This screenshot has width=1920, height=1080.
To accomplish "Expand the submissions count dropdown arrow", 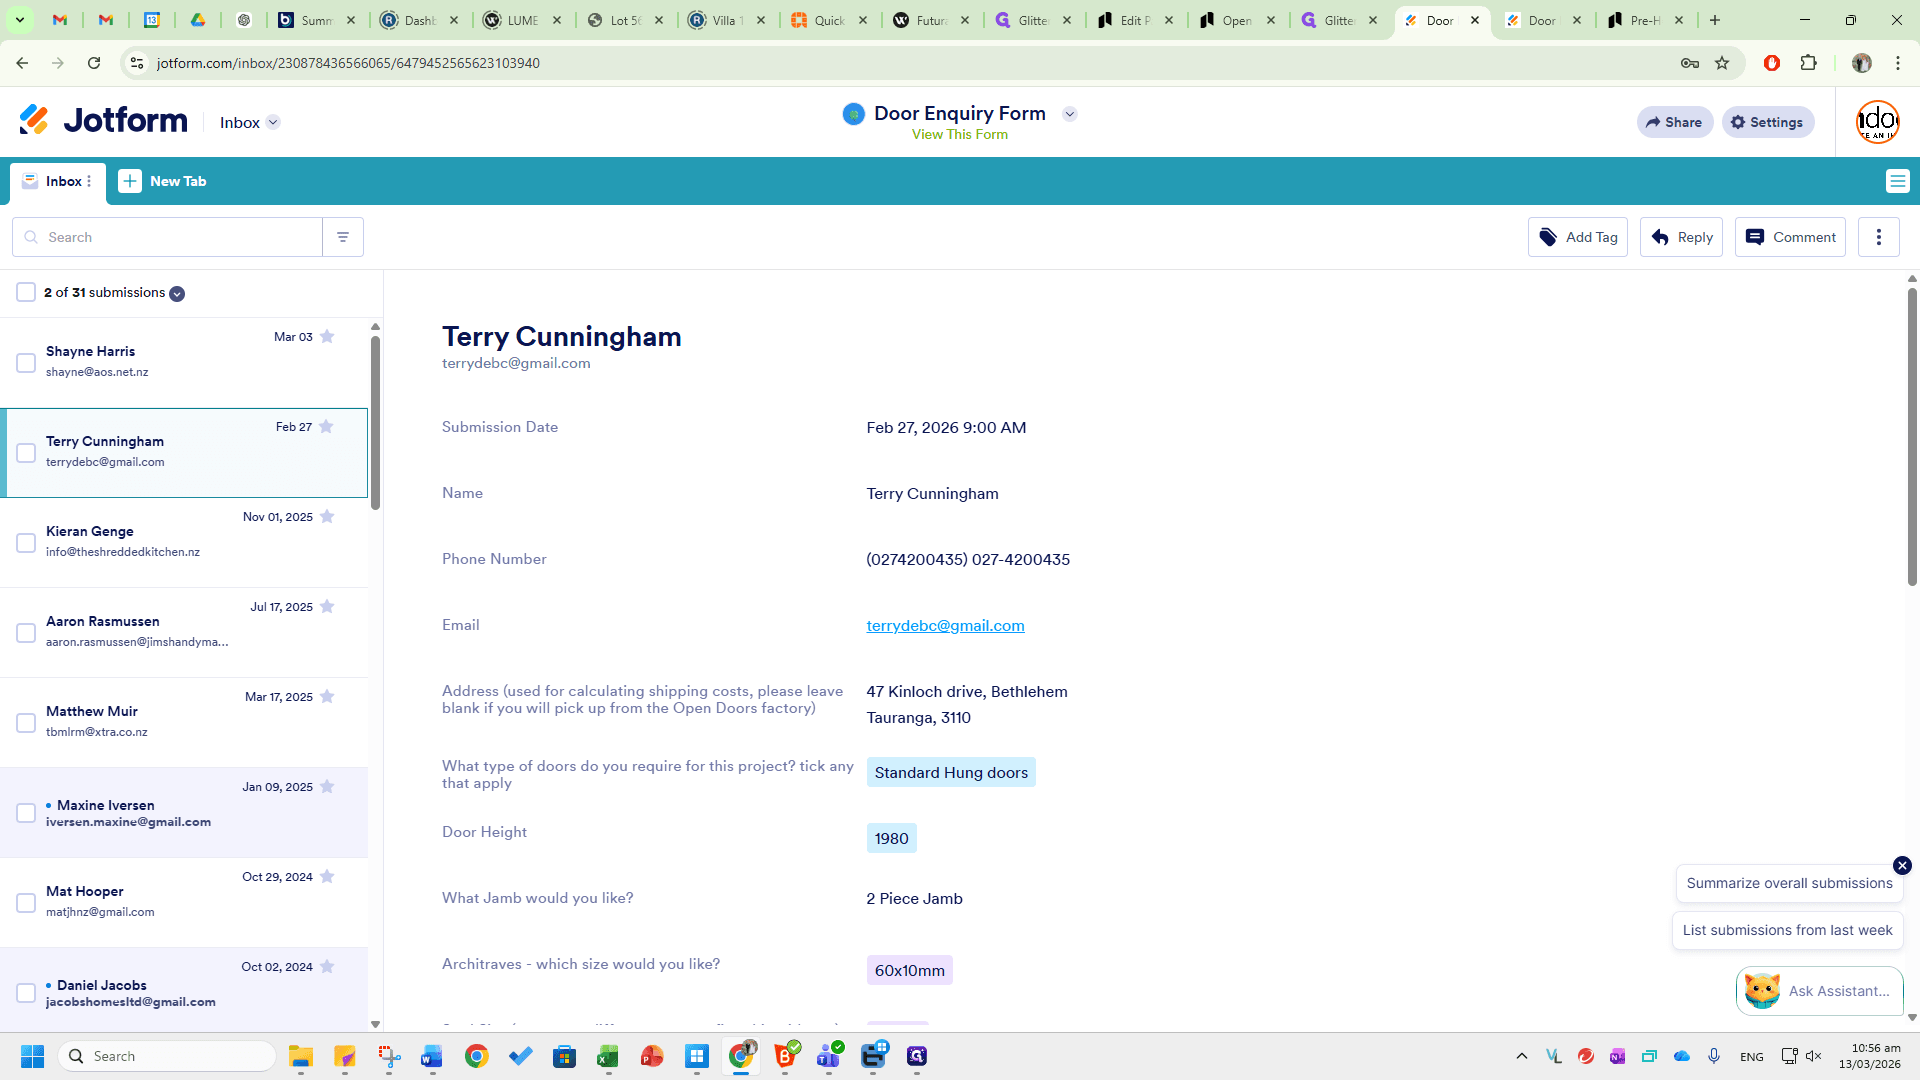I will click(x=177, y=293).
